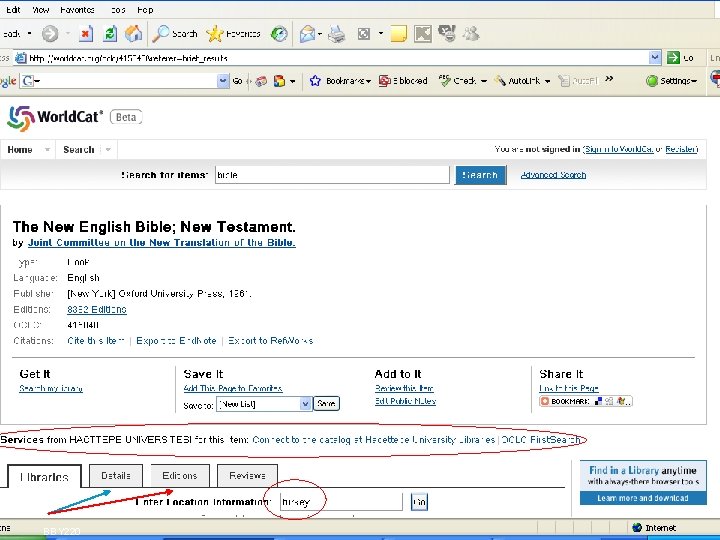Switch to the Editions tab

180,476
